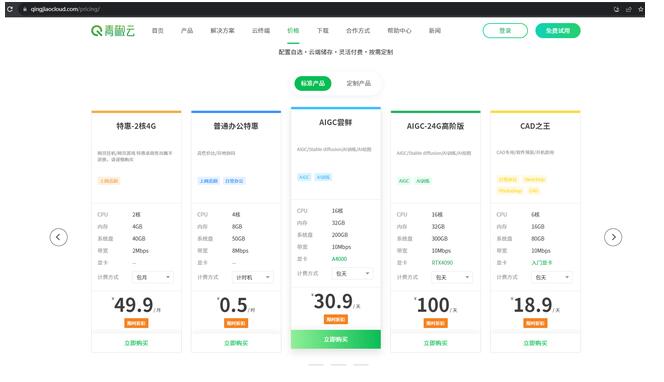Viewport: 664px width, 382px height.
Task: Click the 特惠-2核4G card title
Action: tap(136, 126)
